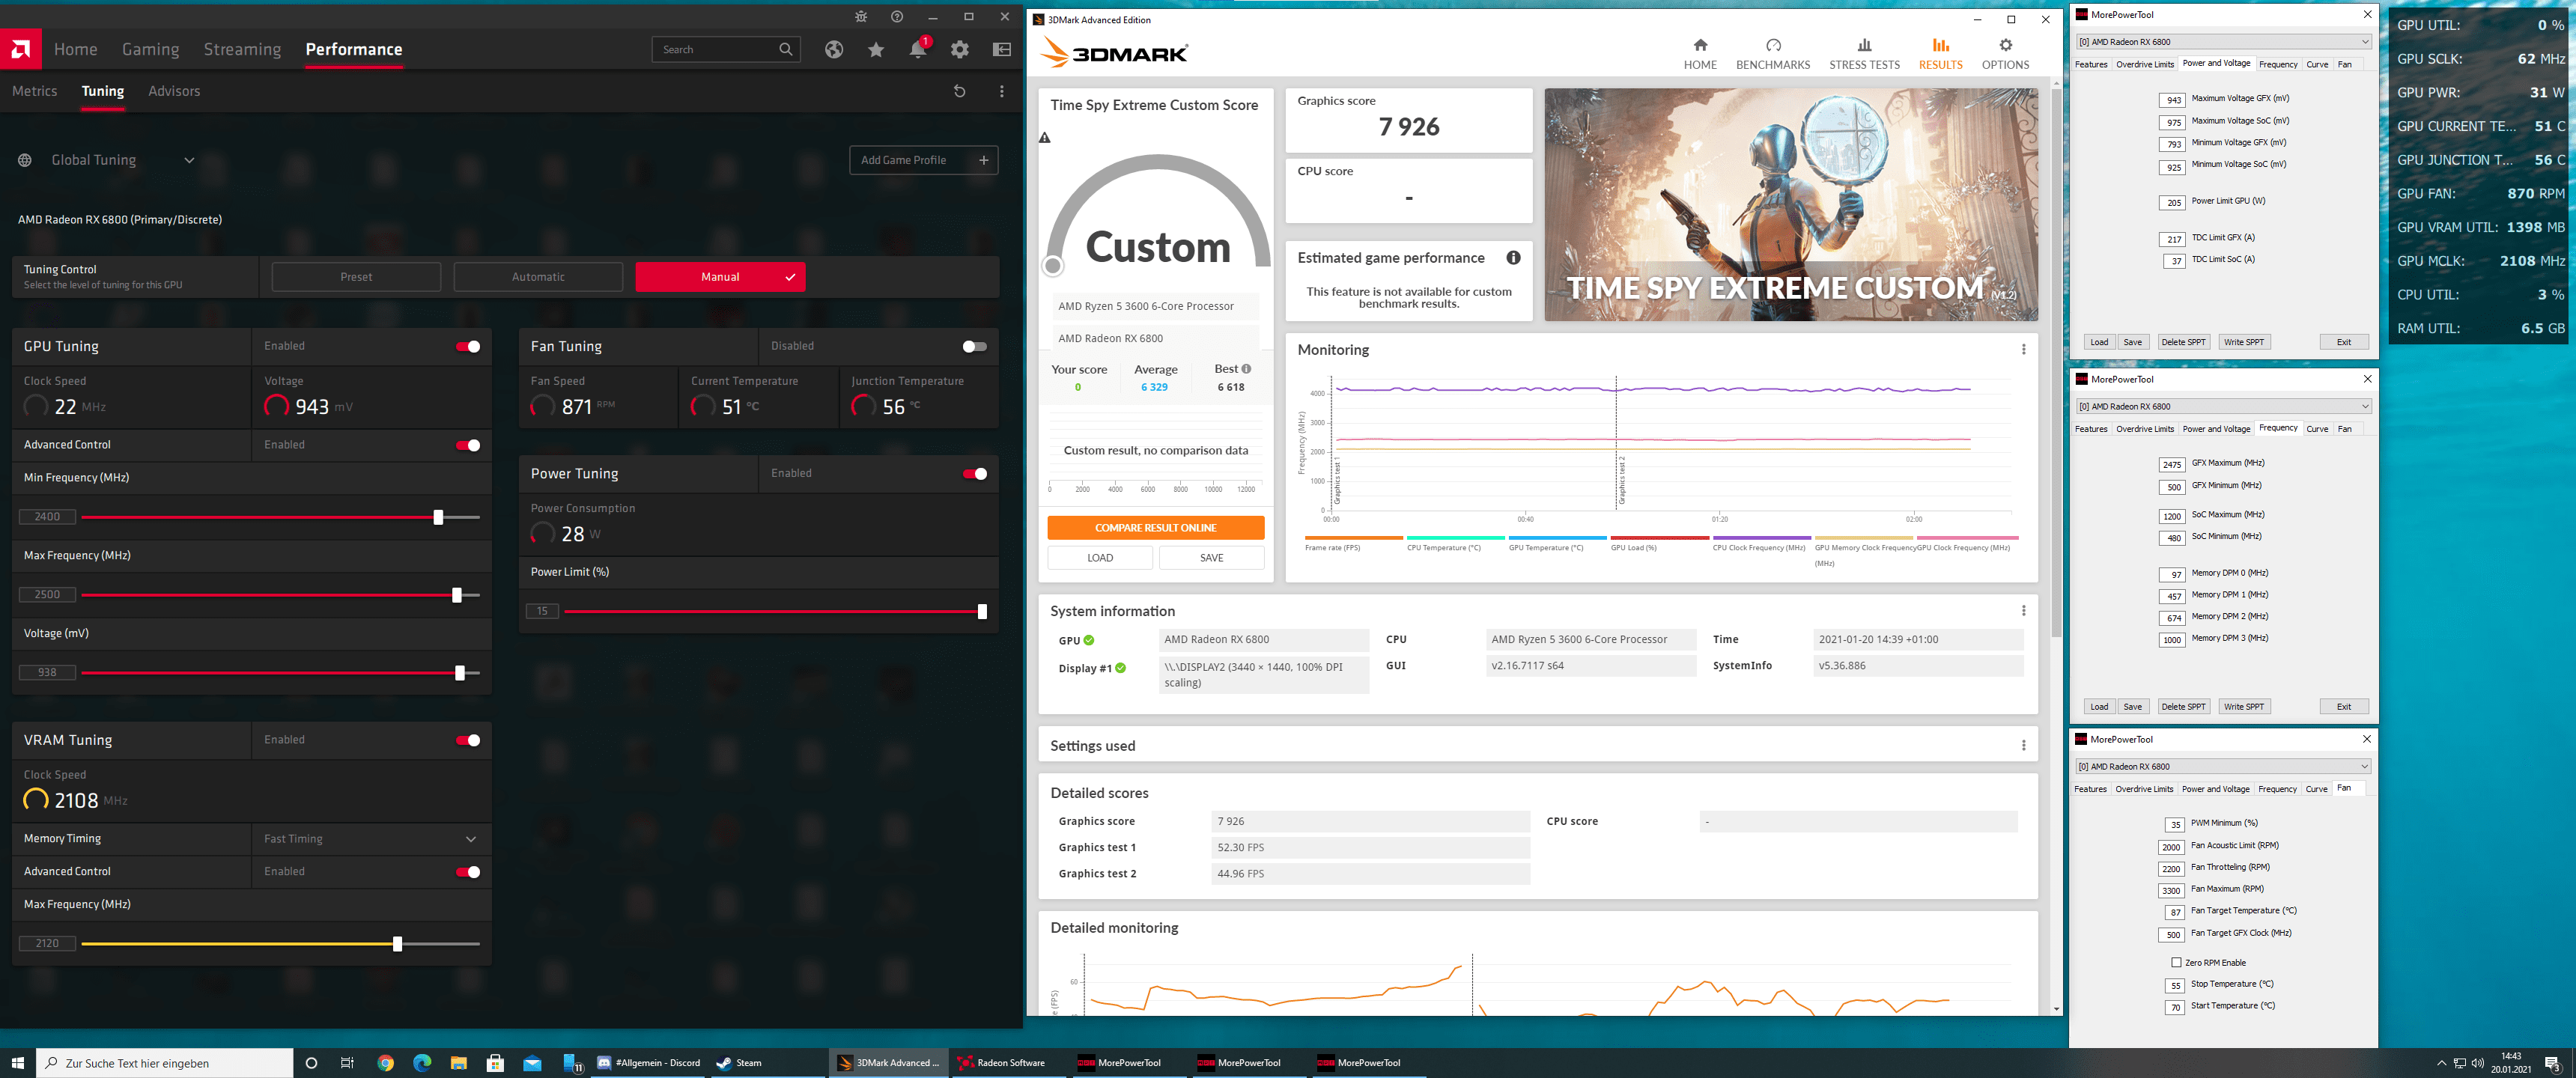This screenshot has height=1078, width=2576.
Task: Click the warning triangle under Time Spy score
Action: coord(1045,138)
